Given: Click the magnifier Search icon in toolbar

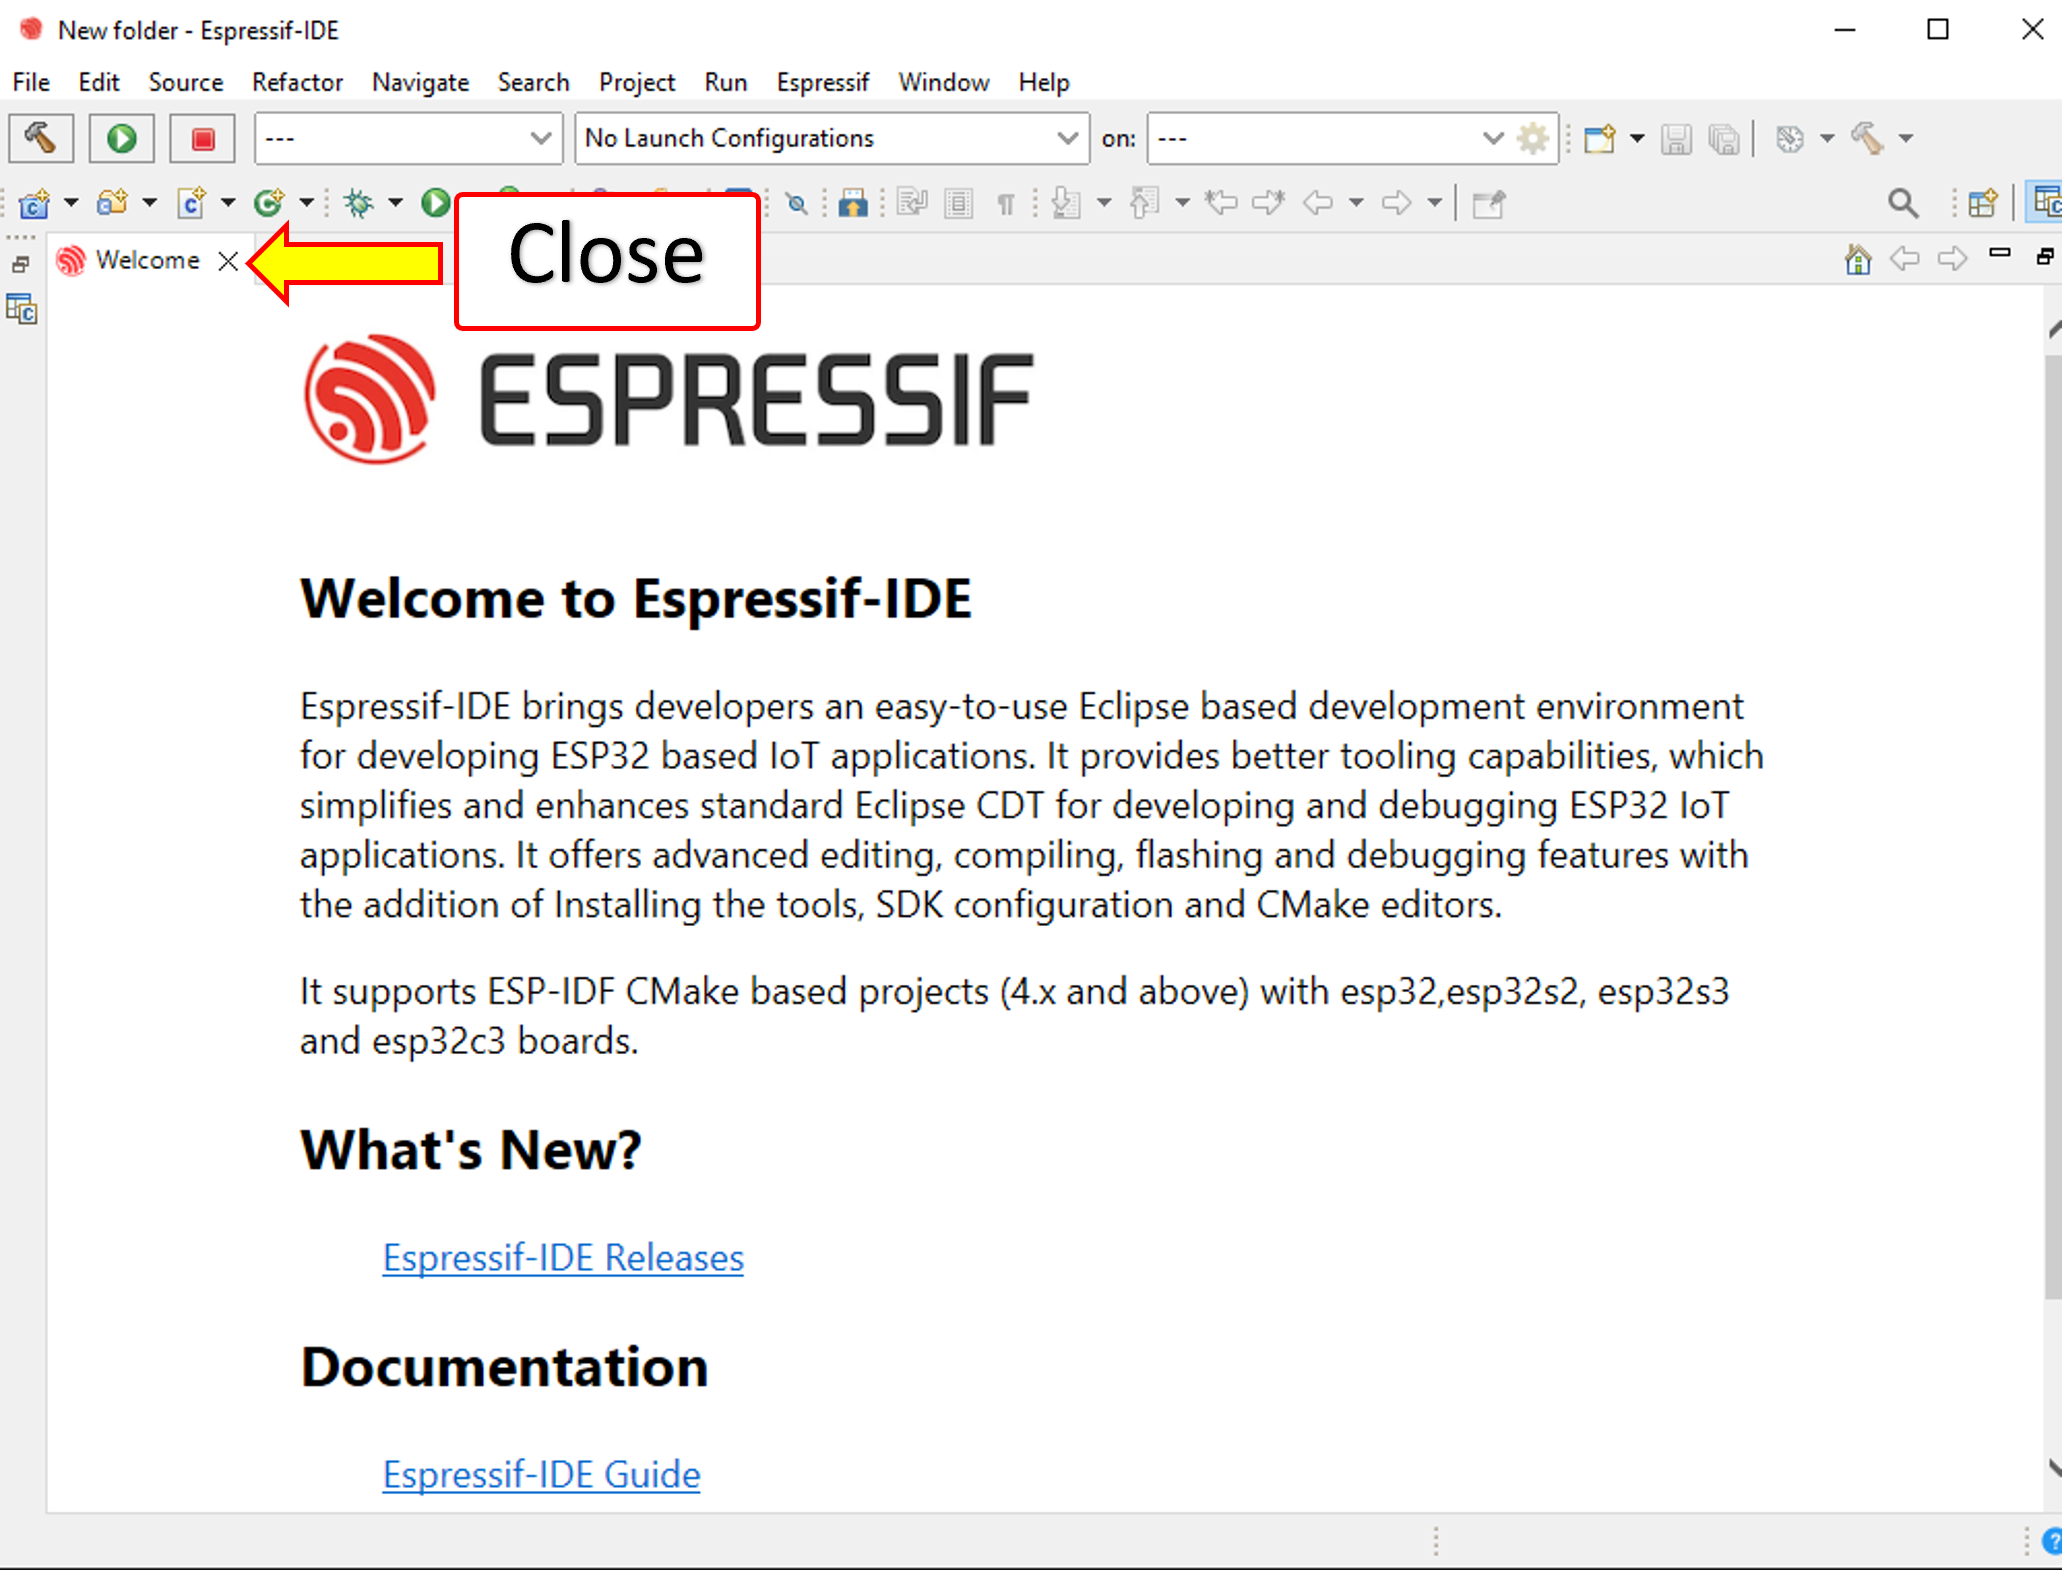Looking at the screenshot, I should tap(1902, 203).
